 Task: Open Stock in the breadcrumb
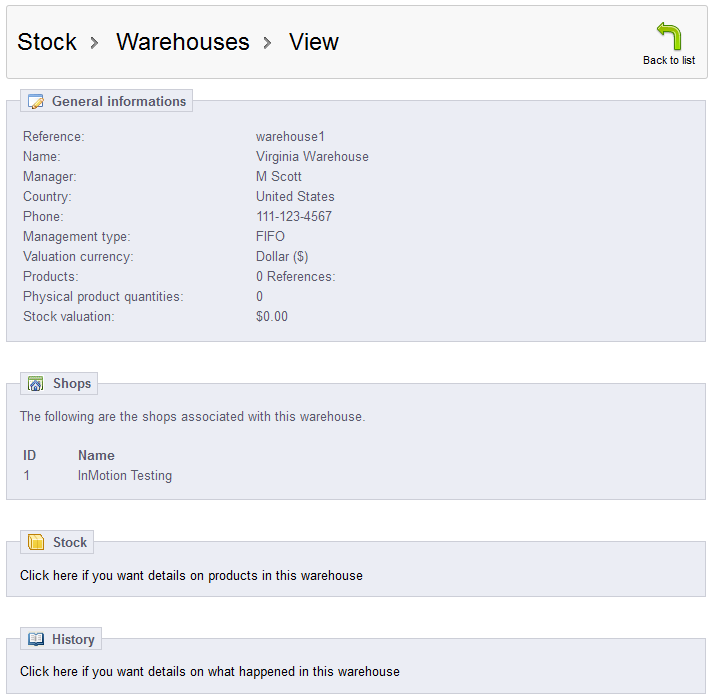[x=47, y=42]
